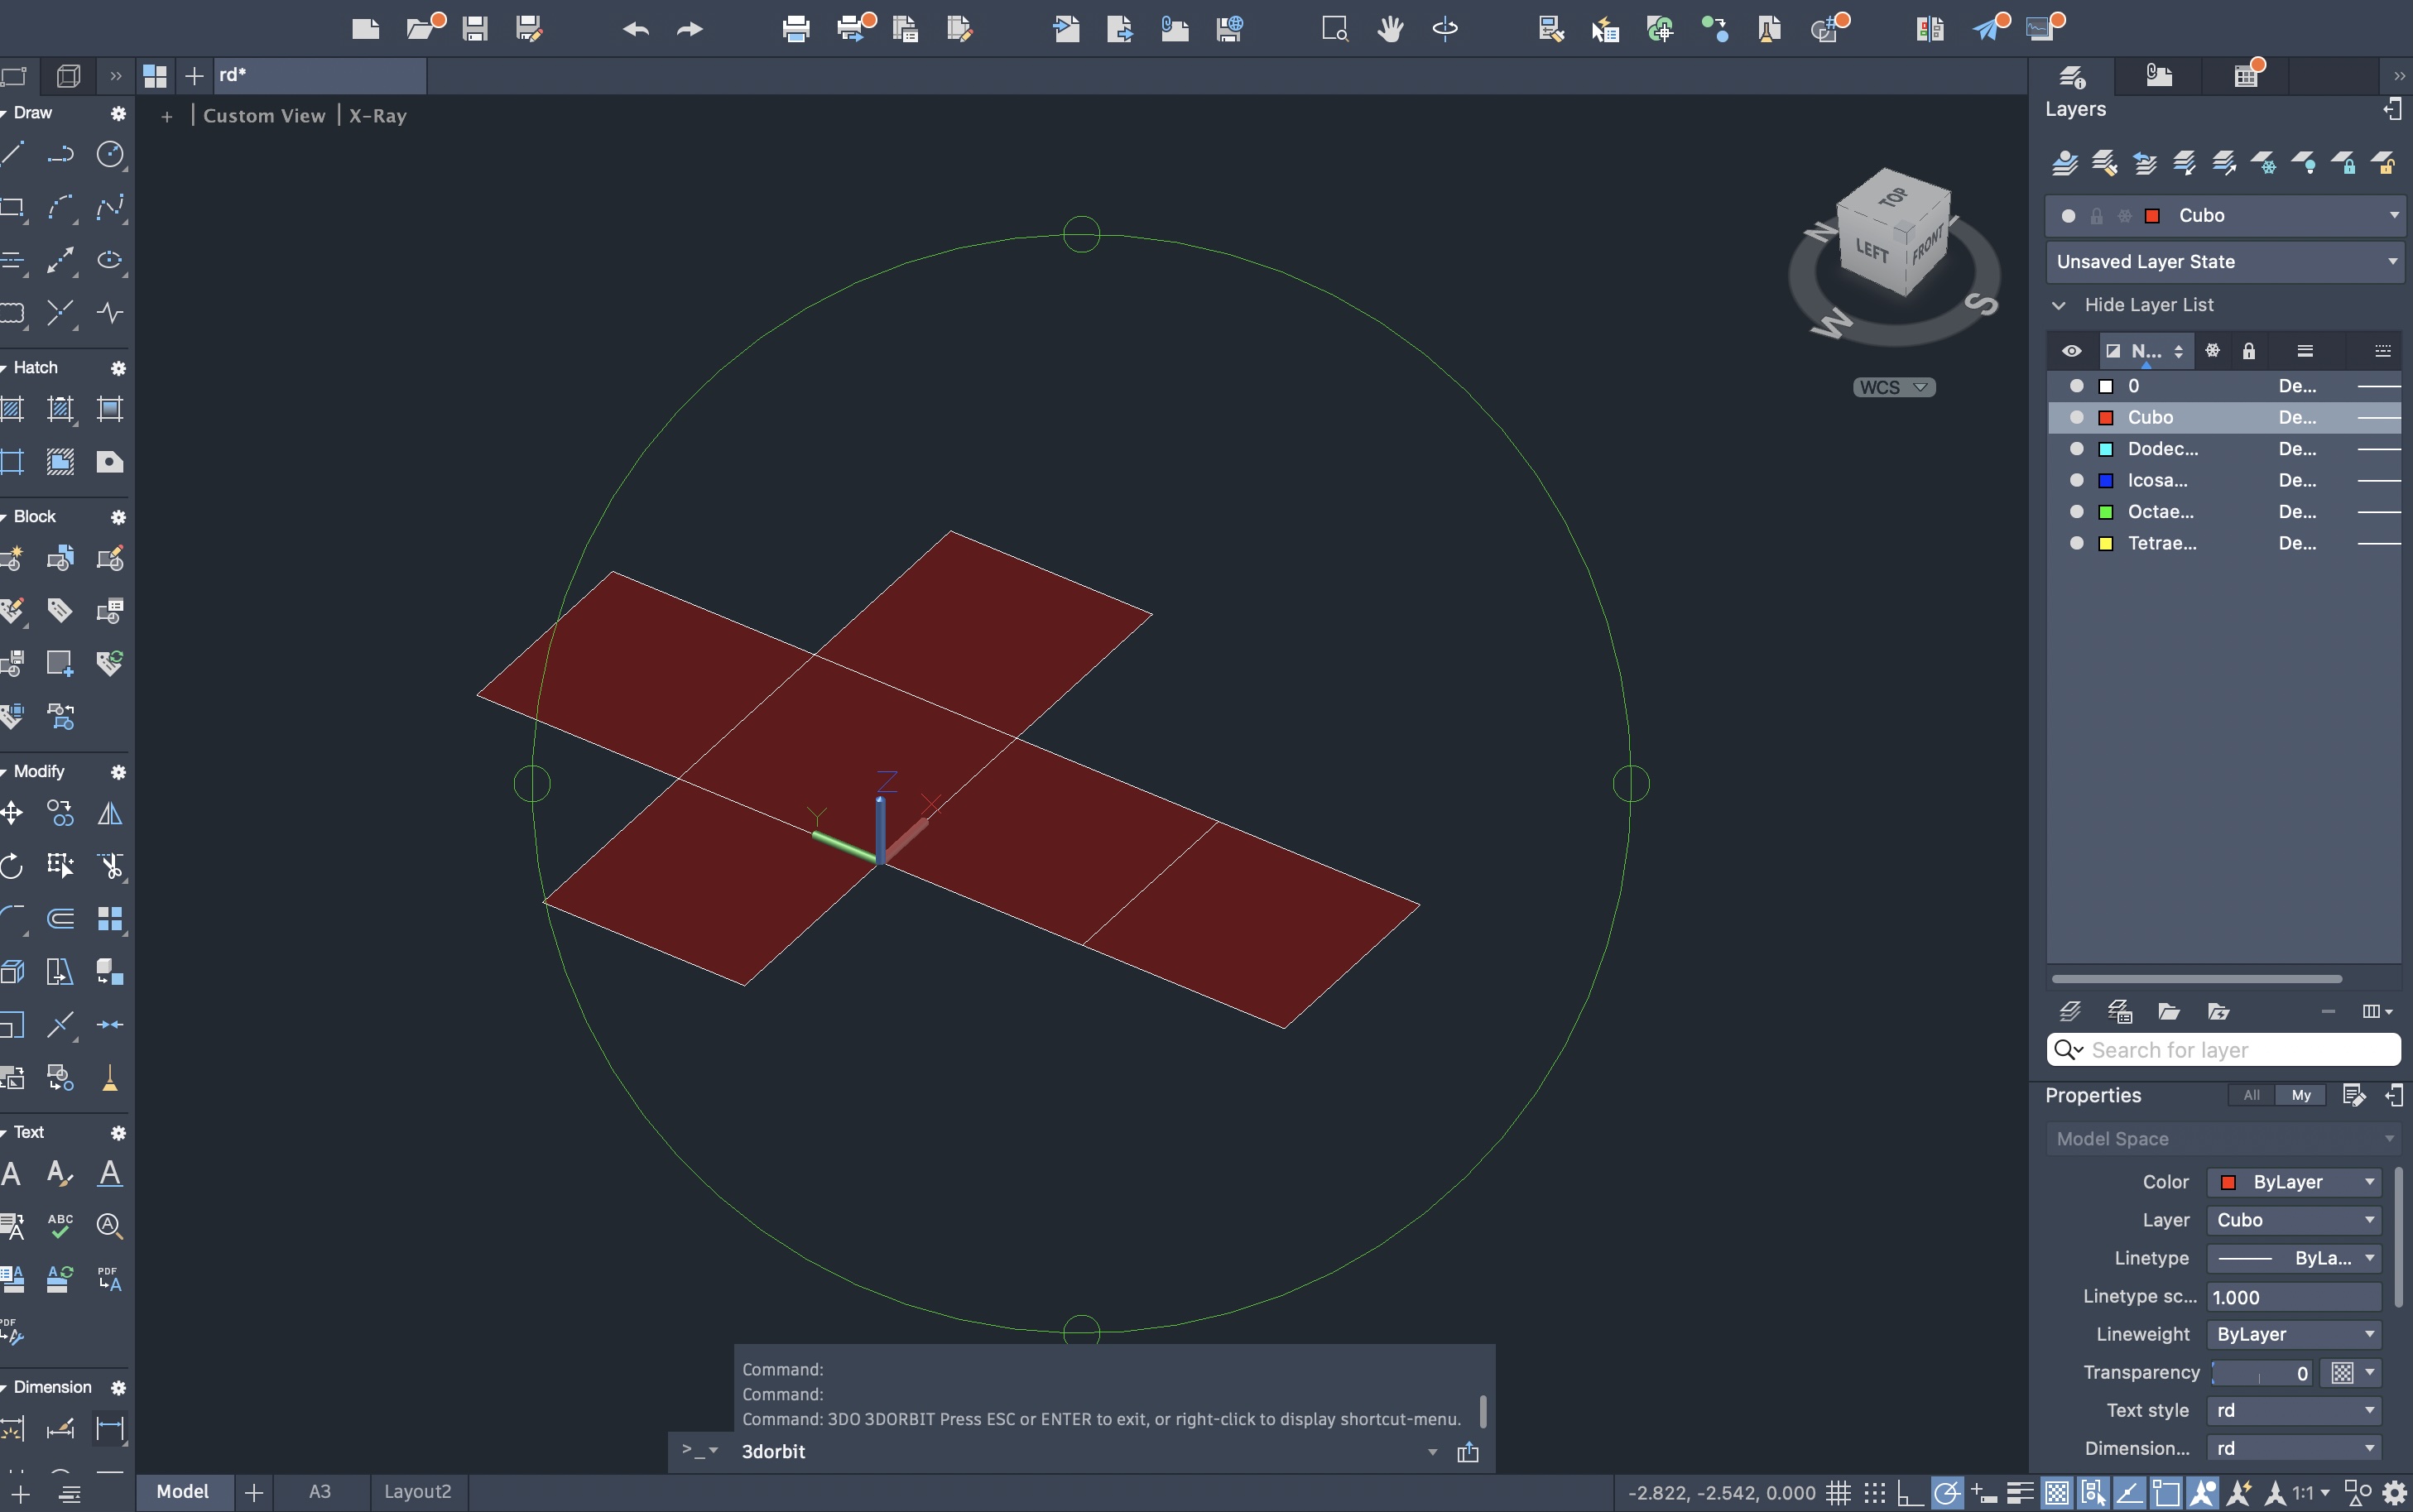Screen dimensions: 2413x1512
Task: Switch to the Layout2 tab
Action: coord(417,1491)
